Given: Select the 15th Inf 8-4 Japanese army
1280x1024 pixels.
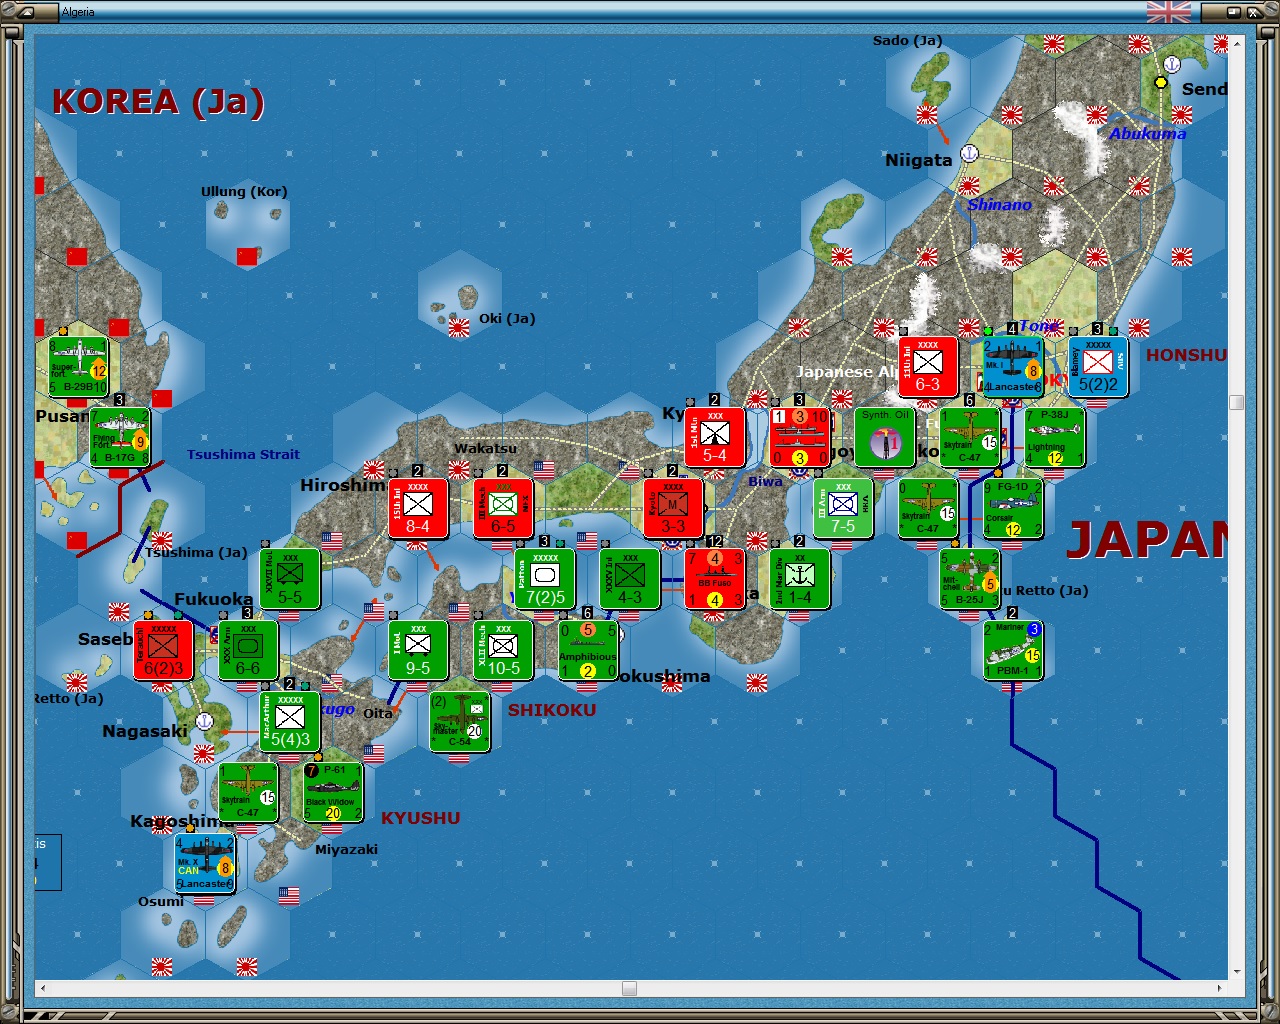Looking at the screenshot, I should 418,508.
